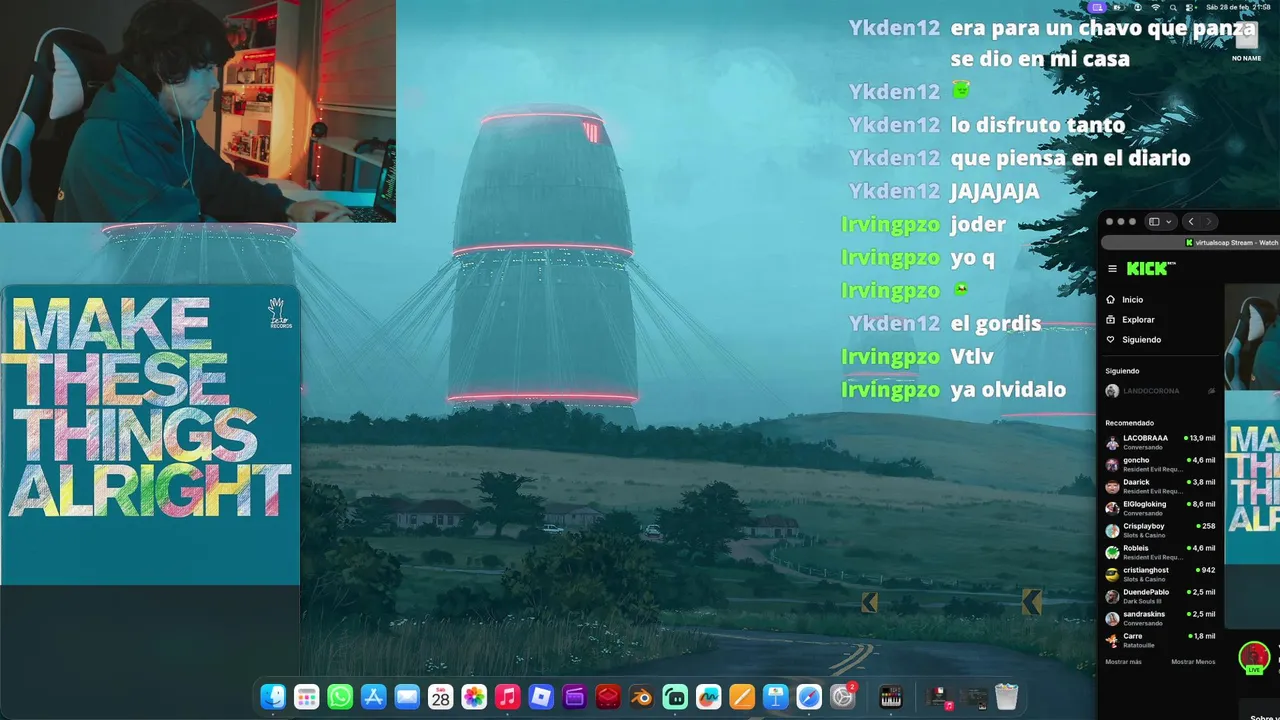Screen dimensions: 1280x720
Task: Open Siguiendo in Kick sidebar
Action: [x=1133, y=339]
